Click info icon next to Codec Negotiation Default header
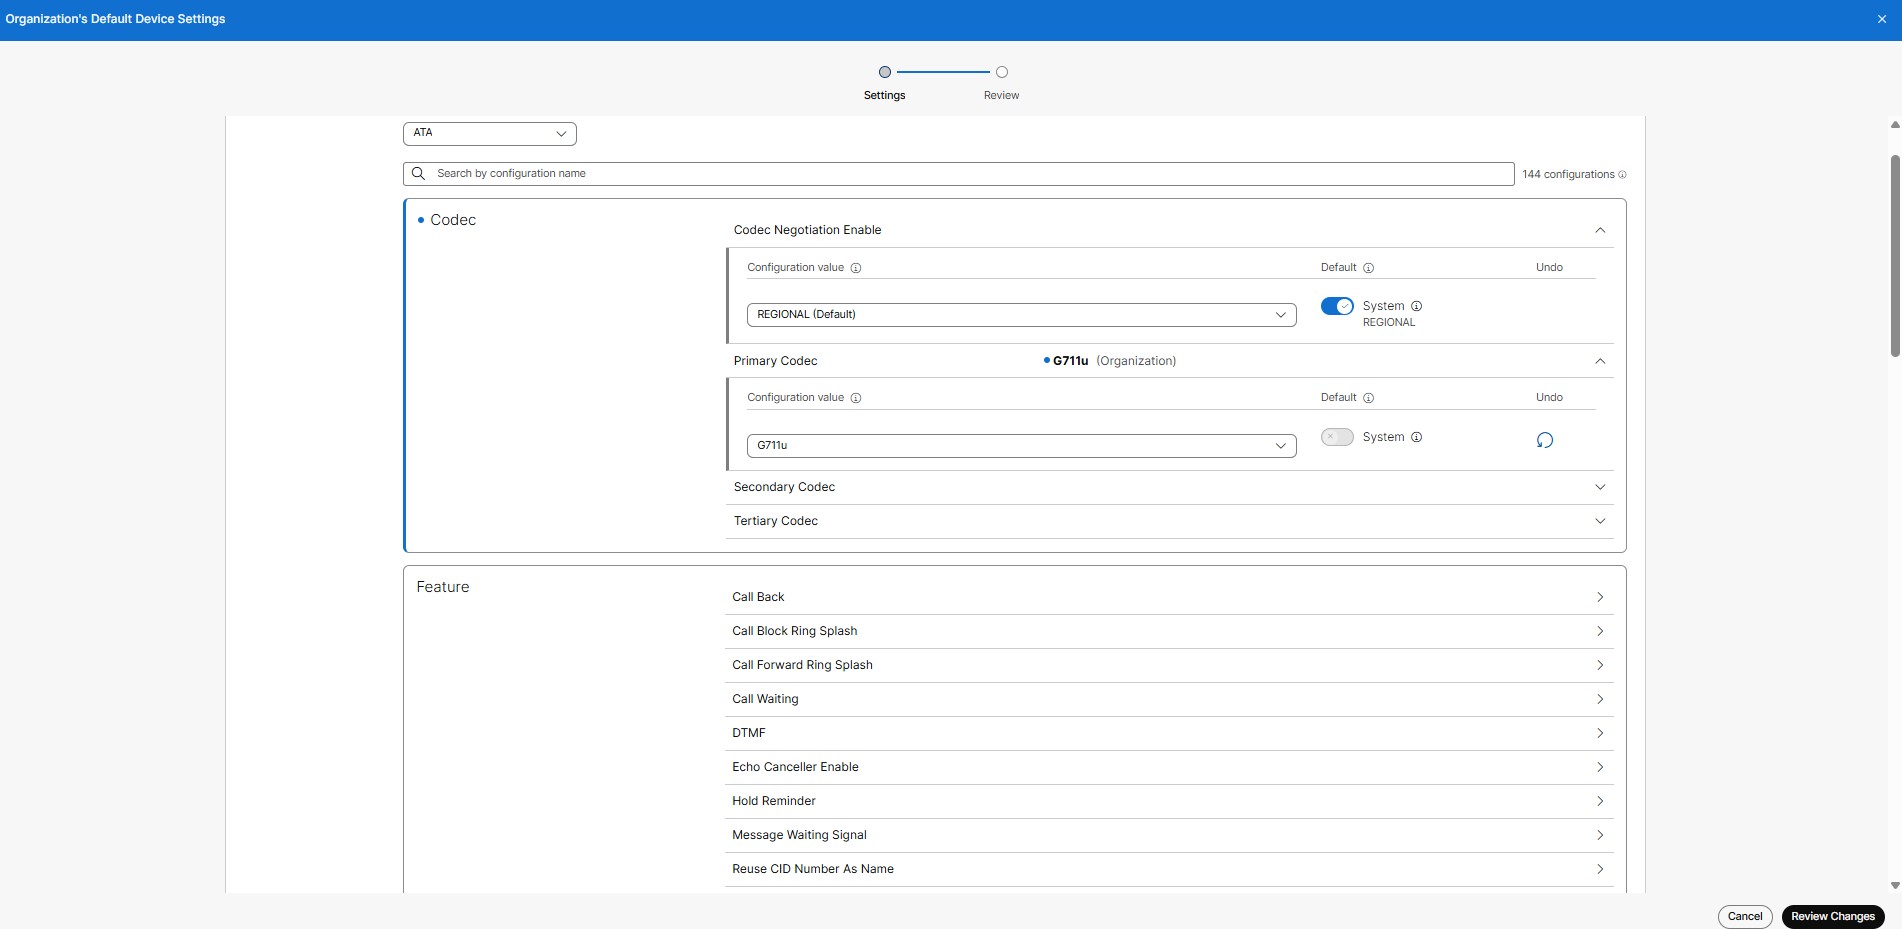Screen dimensions: 1902x929 point(1369,268)
